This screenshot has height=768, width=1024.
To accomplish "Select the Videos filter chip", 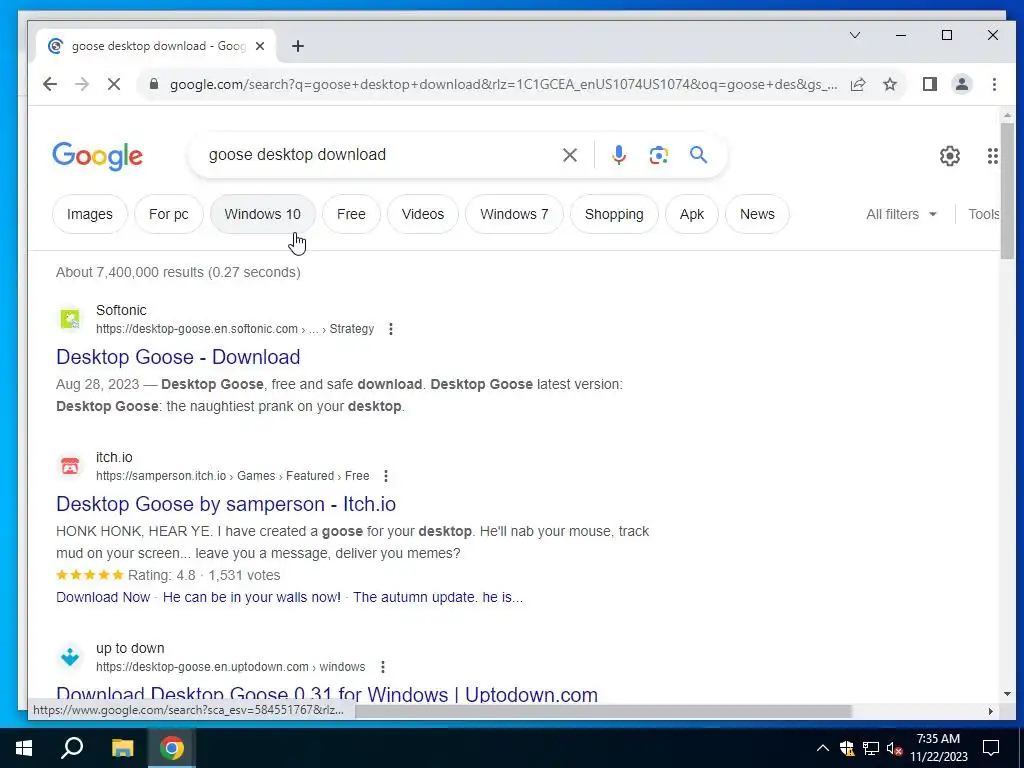I will (x=423, y=214).
